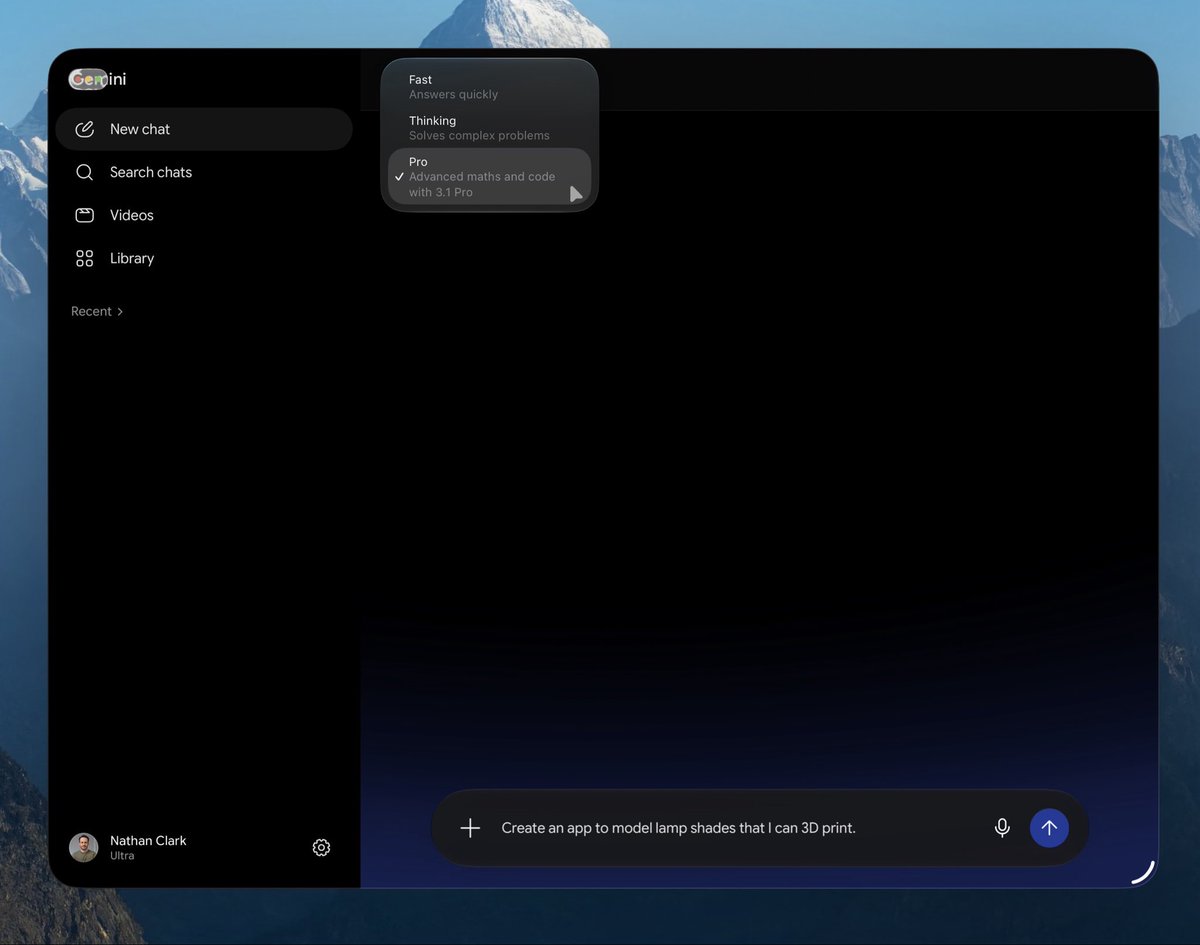This screenshot has width=1200, height=945.
Task: Click the magnifier icon beside Search chats
Action: [x=85, y=172]
